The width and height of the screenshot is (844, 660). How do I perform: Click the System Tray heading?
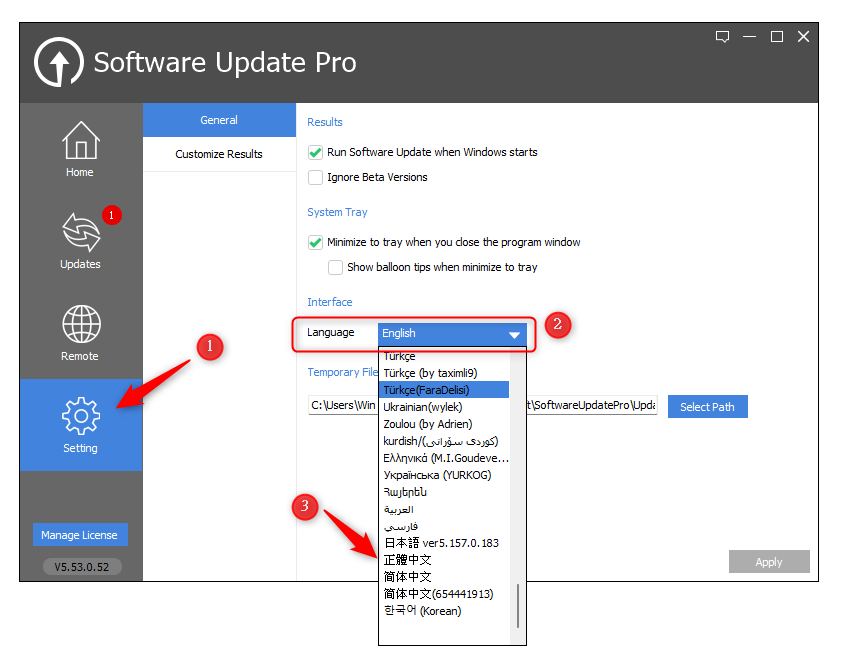point(337,212)
